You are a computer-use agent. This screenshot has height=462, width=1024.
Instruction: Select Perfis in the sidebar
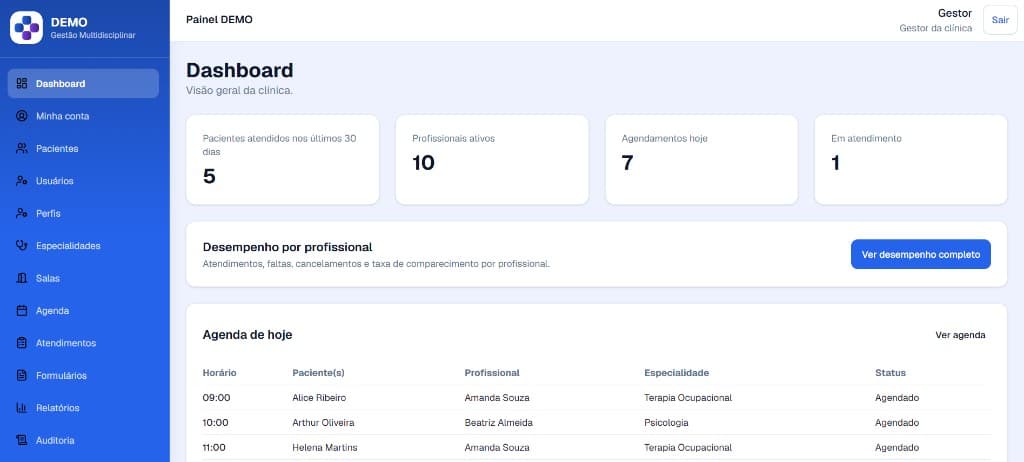coord(83,213)
